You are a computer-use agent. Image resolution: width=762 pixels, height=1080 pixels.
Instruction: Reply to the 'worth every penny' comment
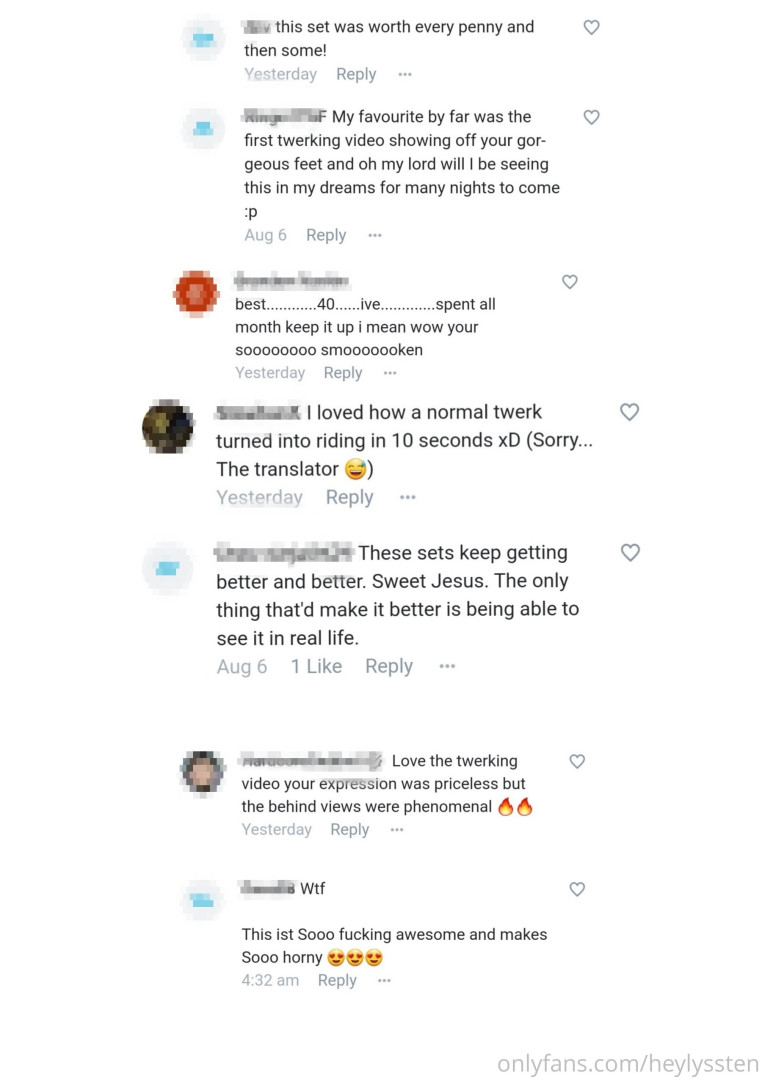tap(356, 74)
